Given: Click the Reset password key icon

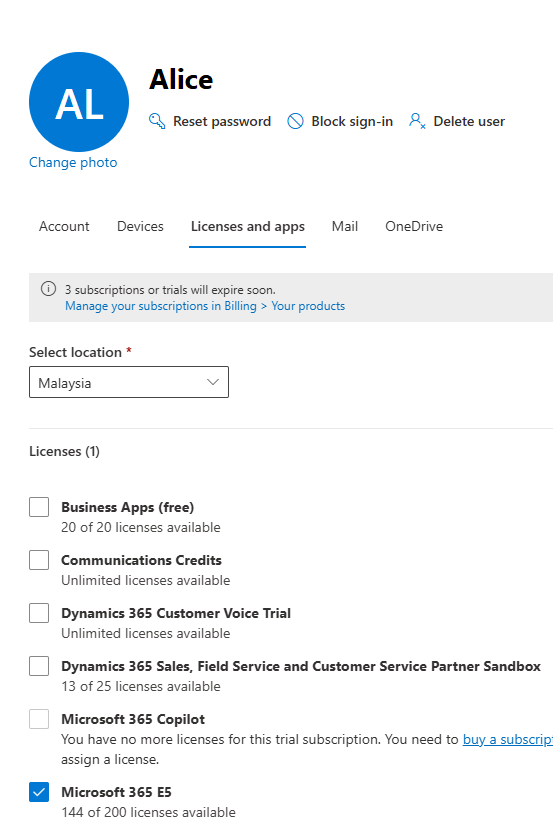Looking at the screenshot, I should (157, 121).
